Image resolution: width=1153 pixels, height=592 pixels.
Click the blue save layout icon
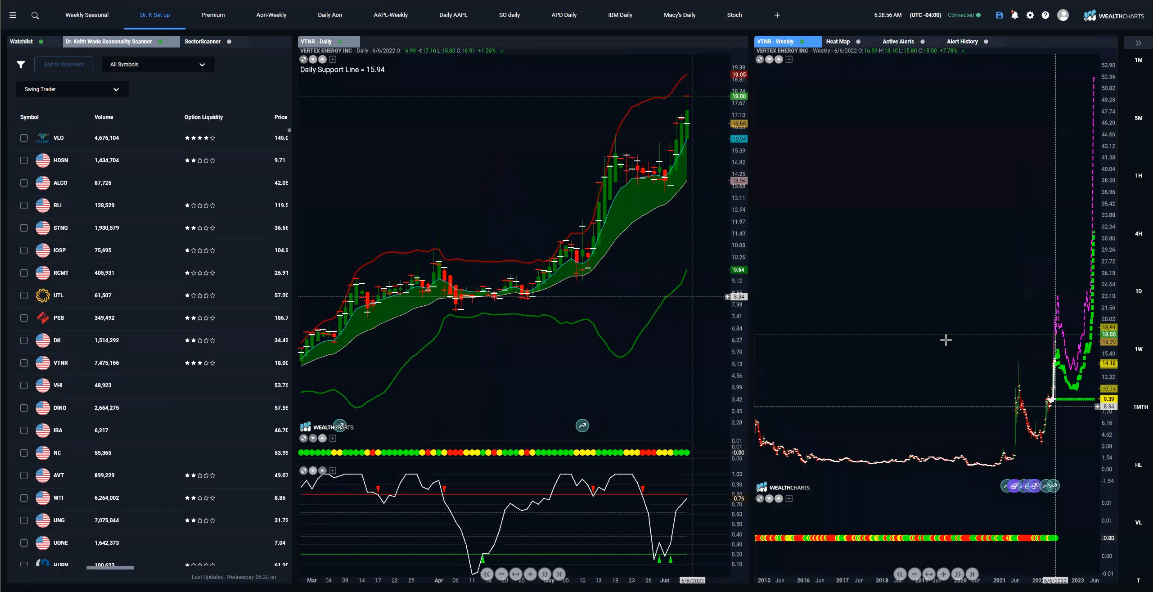[999, 15]
